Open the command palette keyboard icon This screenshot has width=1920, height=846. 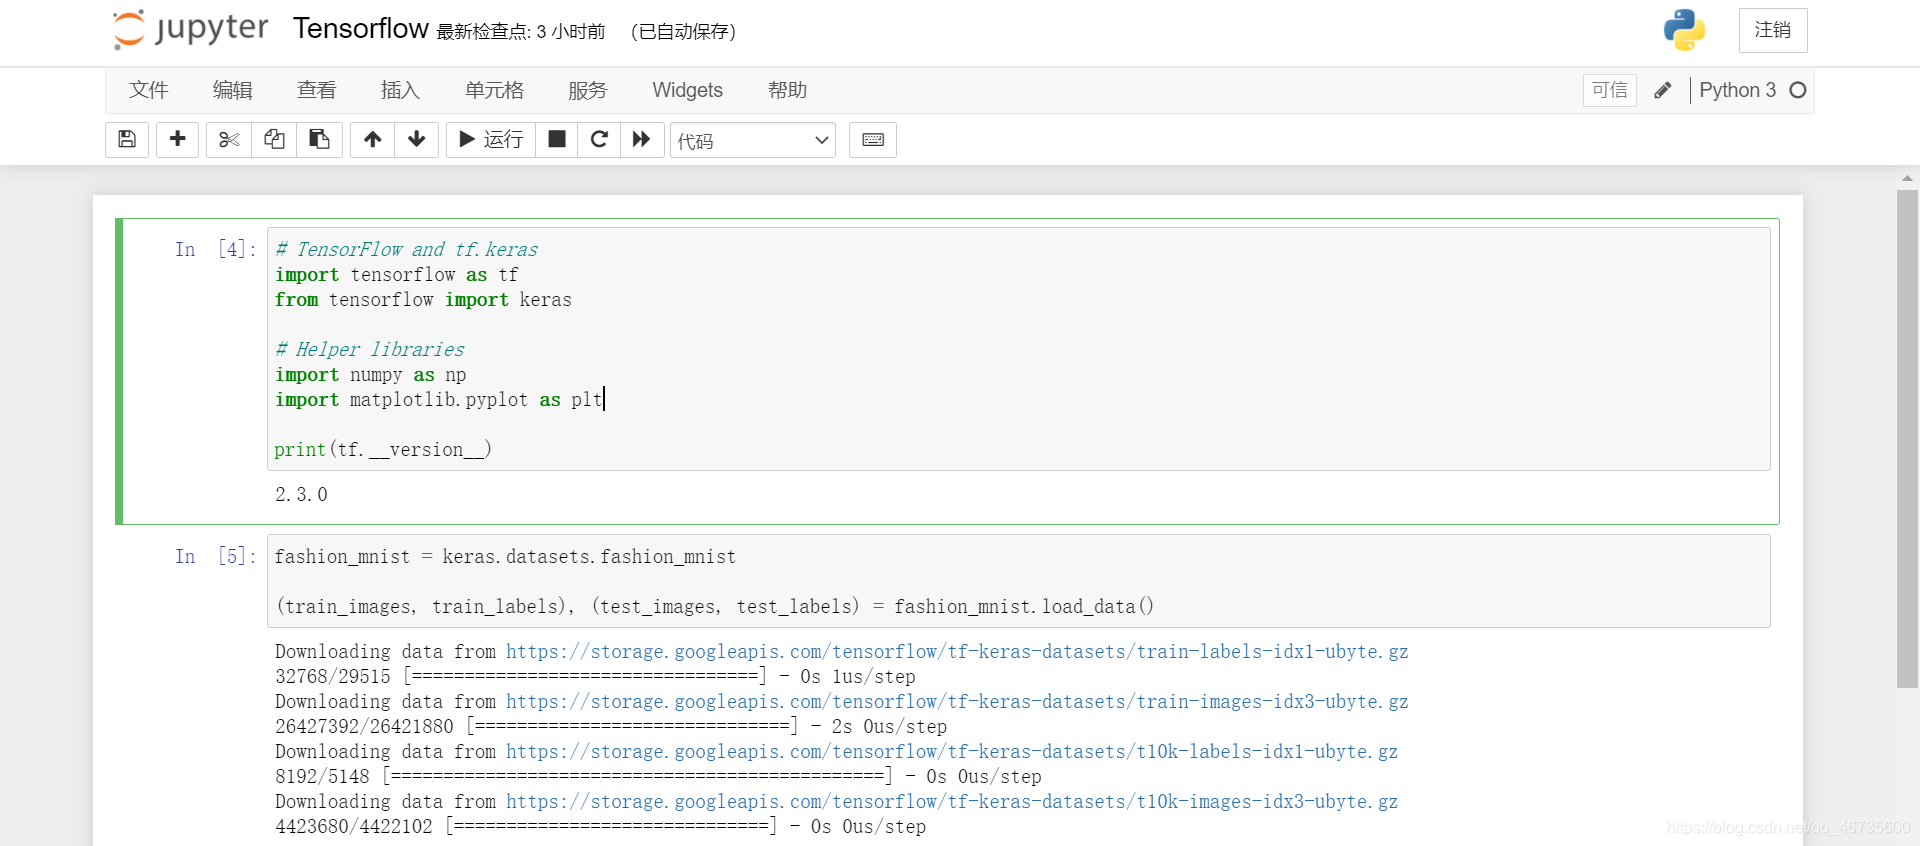[873, 140]
